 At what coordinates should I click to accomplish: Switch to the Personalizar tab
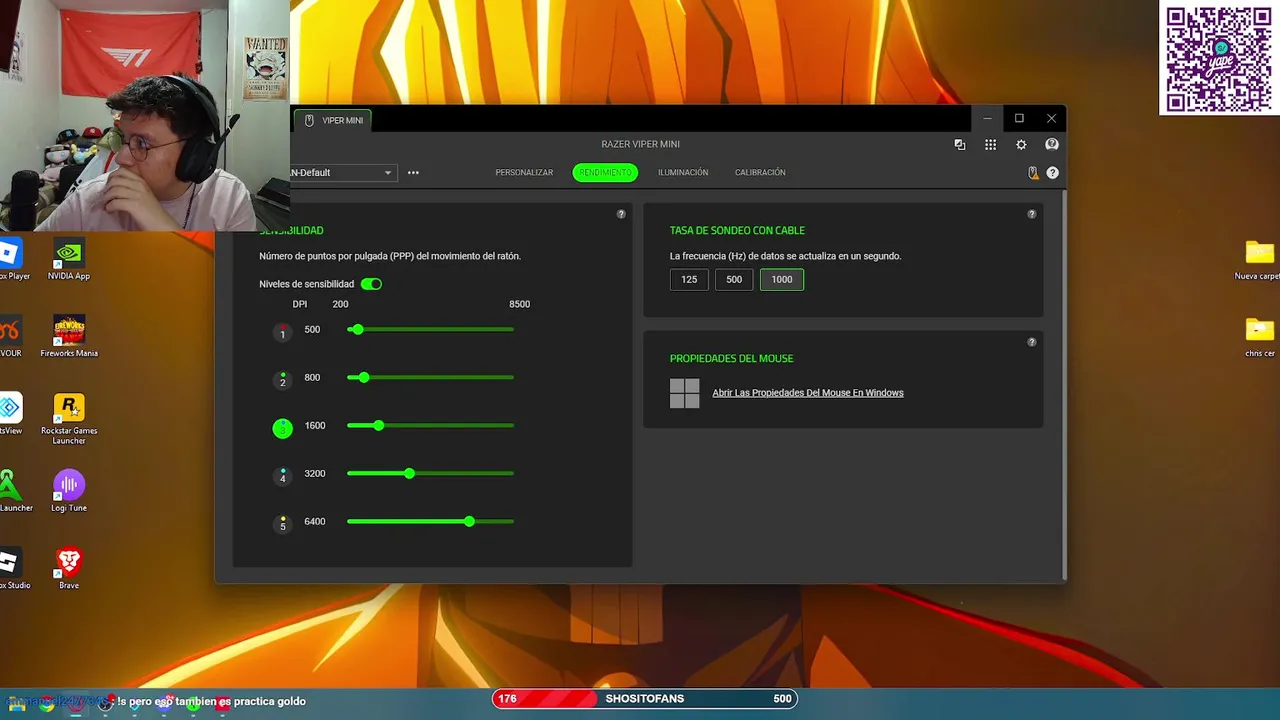point(524,173)
